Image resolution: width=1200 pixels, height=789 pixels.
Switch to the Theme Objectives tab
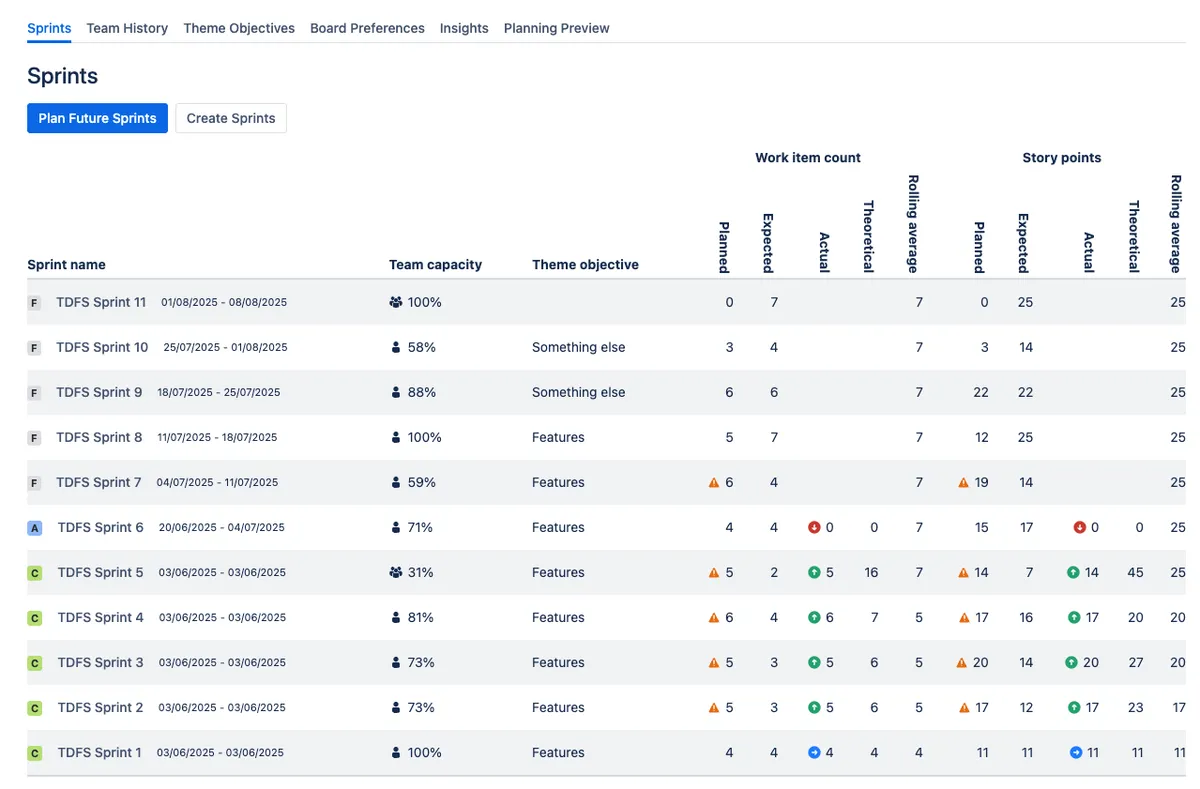click(239, 28)
